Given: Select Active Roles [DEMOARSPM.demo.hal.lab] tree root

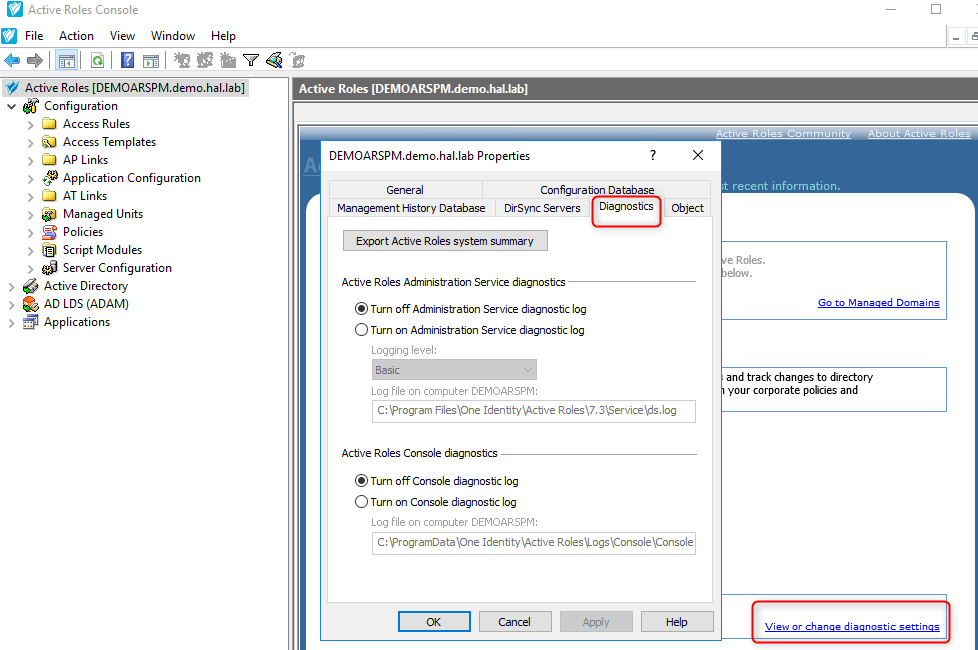Looking at the screenshot, I should coord(134,88).
